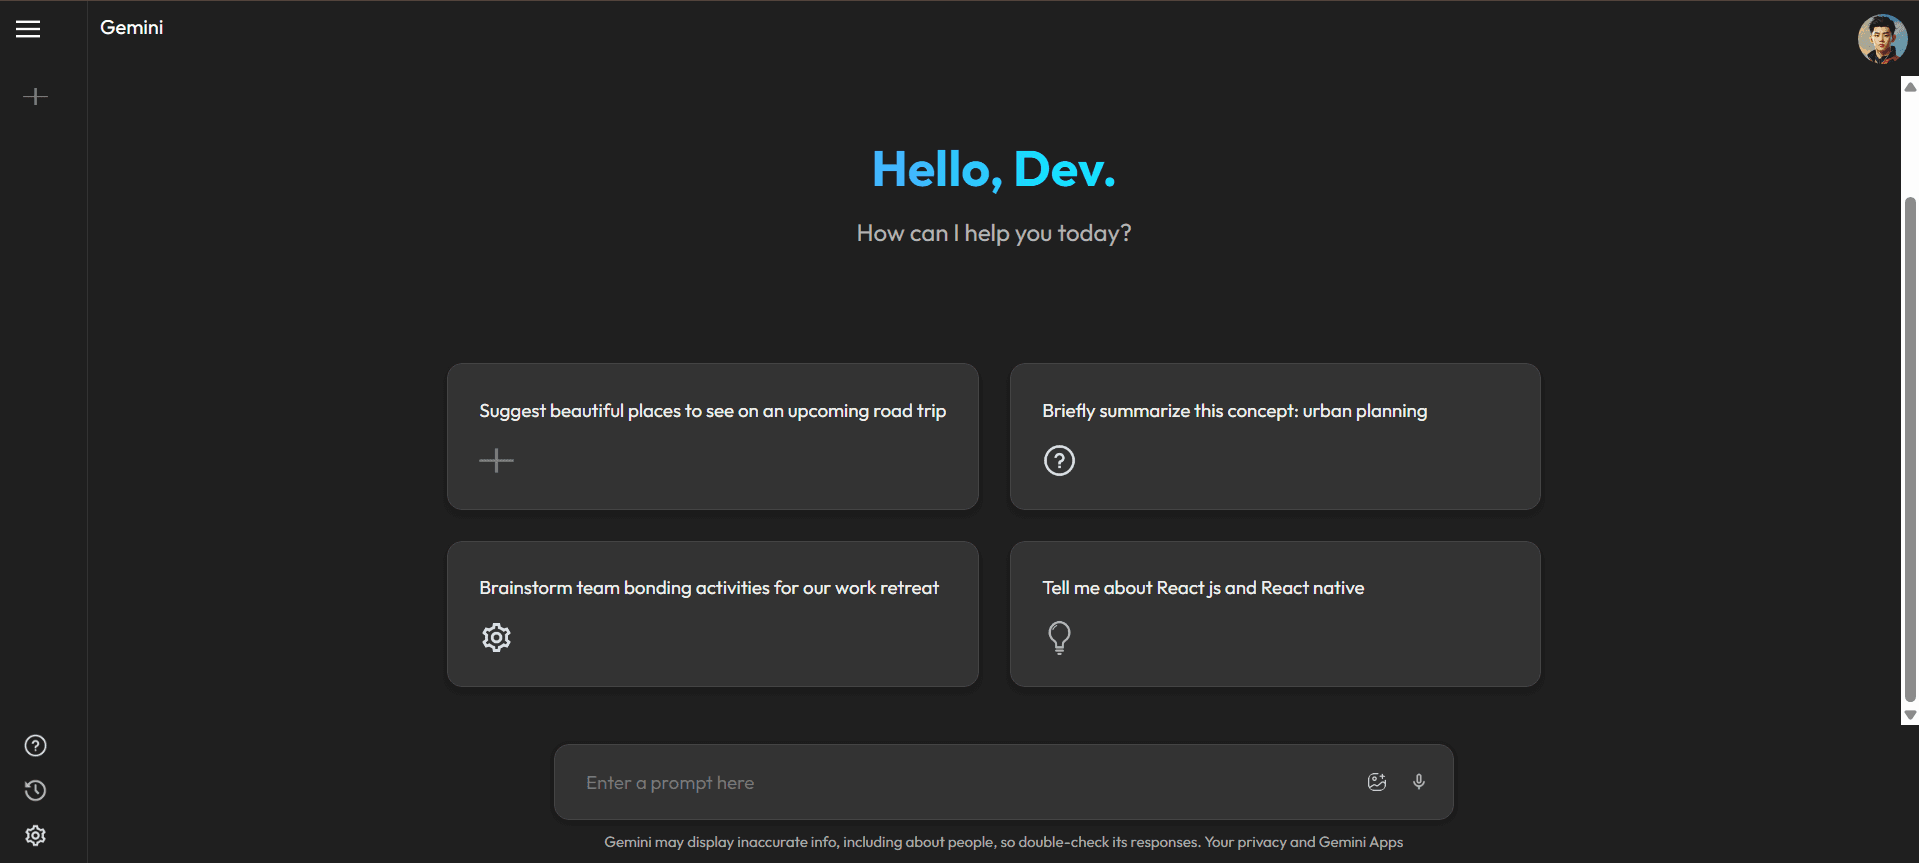Click the user profile avatar
The image size is (1919, 863).
click(1882, 39)
